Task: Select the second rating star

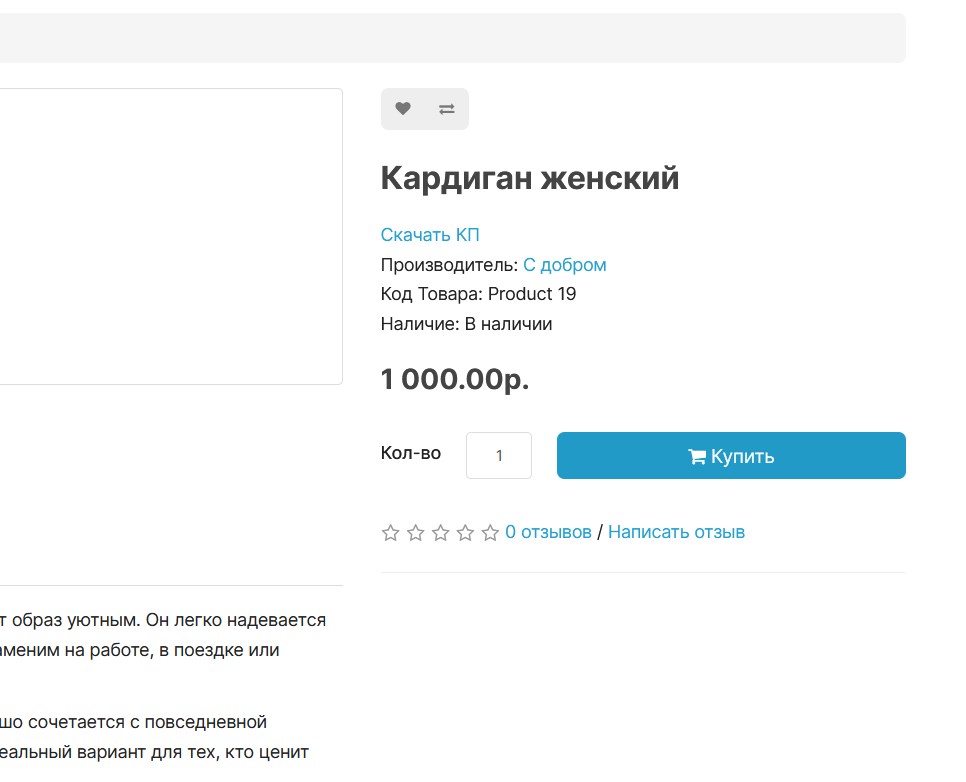Action: pos(416,533)
